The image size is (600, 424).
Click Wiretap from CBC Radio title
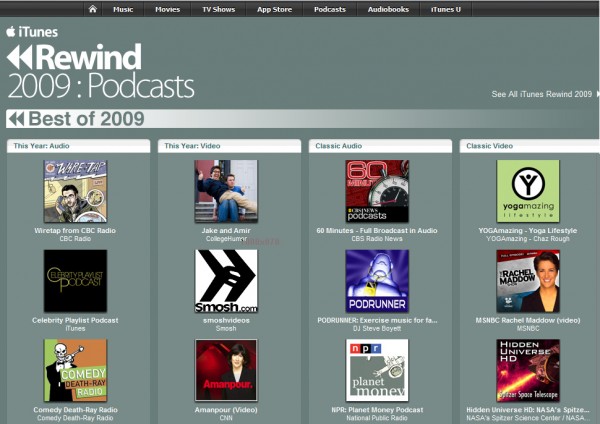coord(75,231)
